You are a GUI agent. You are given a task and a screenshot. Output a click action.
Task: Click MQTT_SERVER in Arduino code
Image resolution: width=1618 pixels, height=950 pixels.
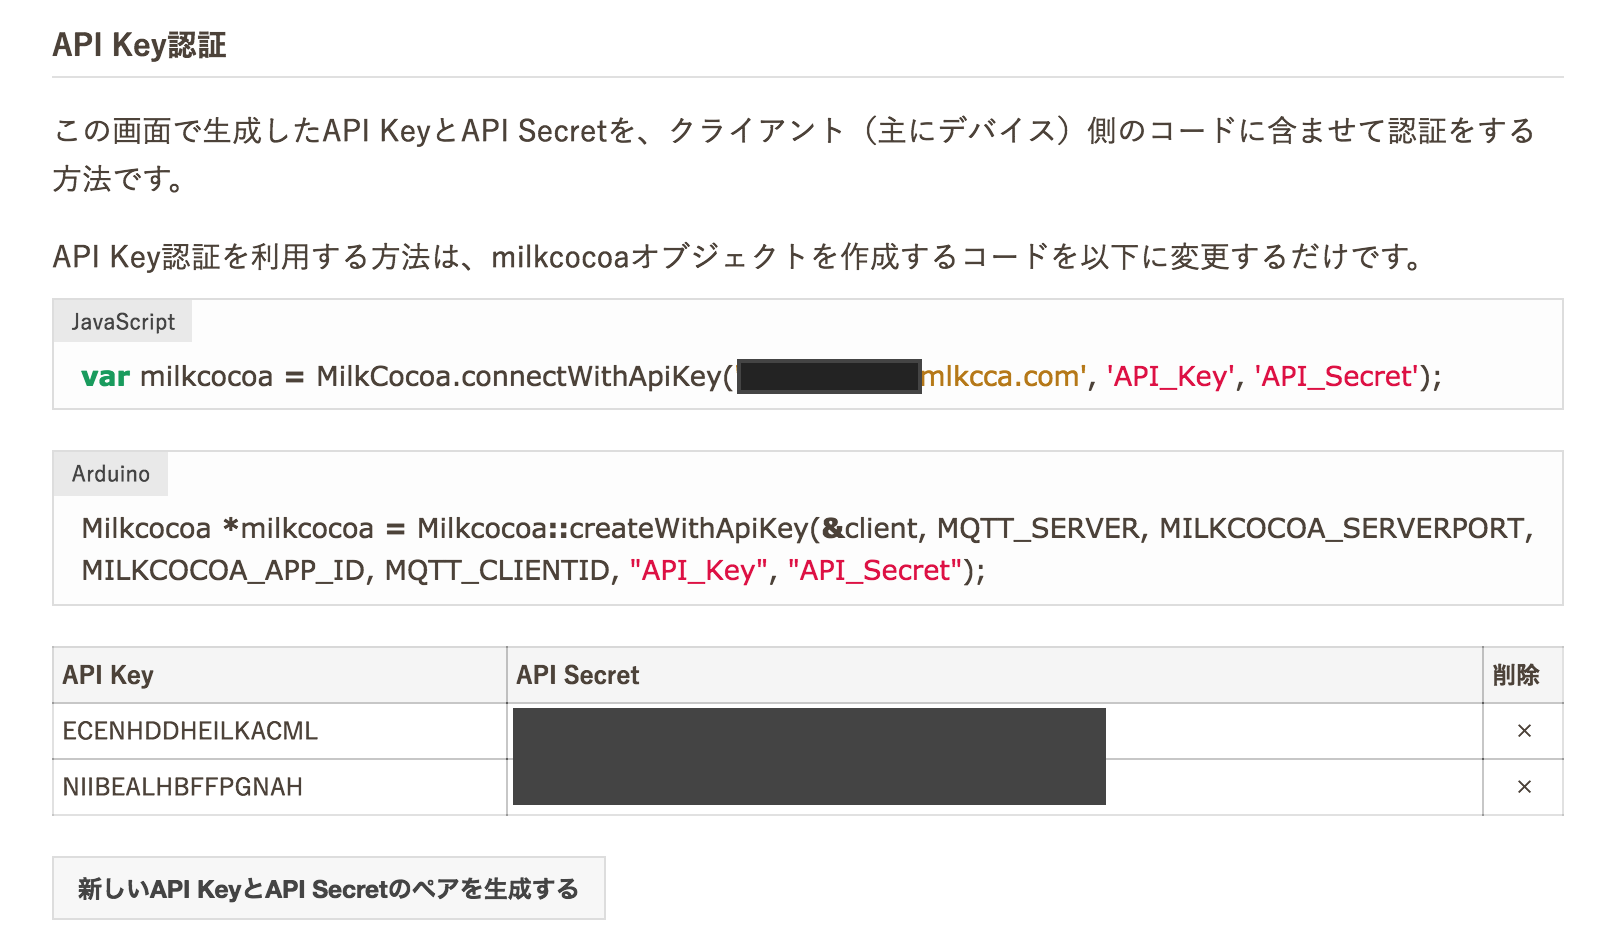click(x=1039, y=528)
